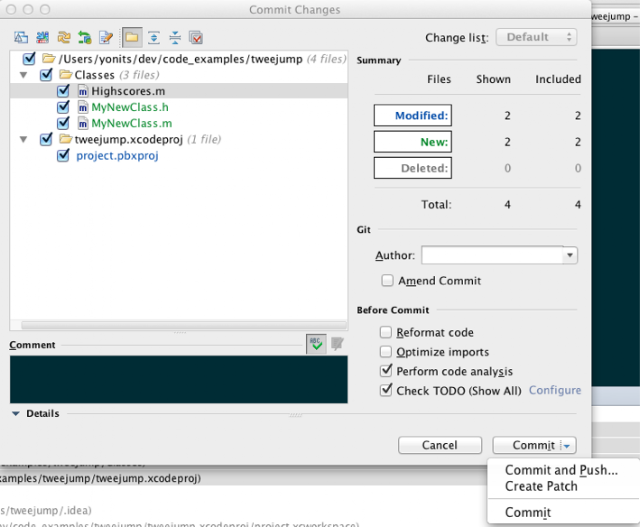Enable the Reformat code checkbox
The height and width of the screenshot is (527, 640).
pyautogui.click(x=386, y=332)
